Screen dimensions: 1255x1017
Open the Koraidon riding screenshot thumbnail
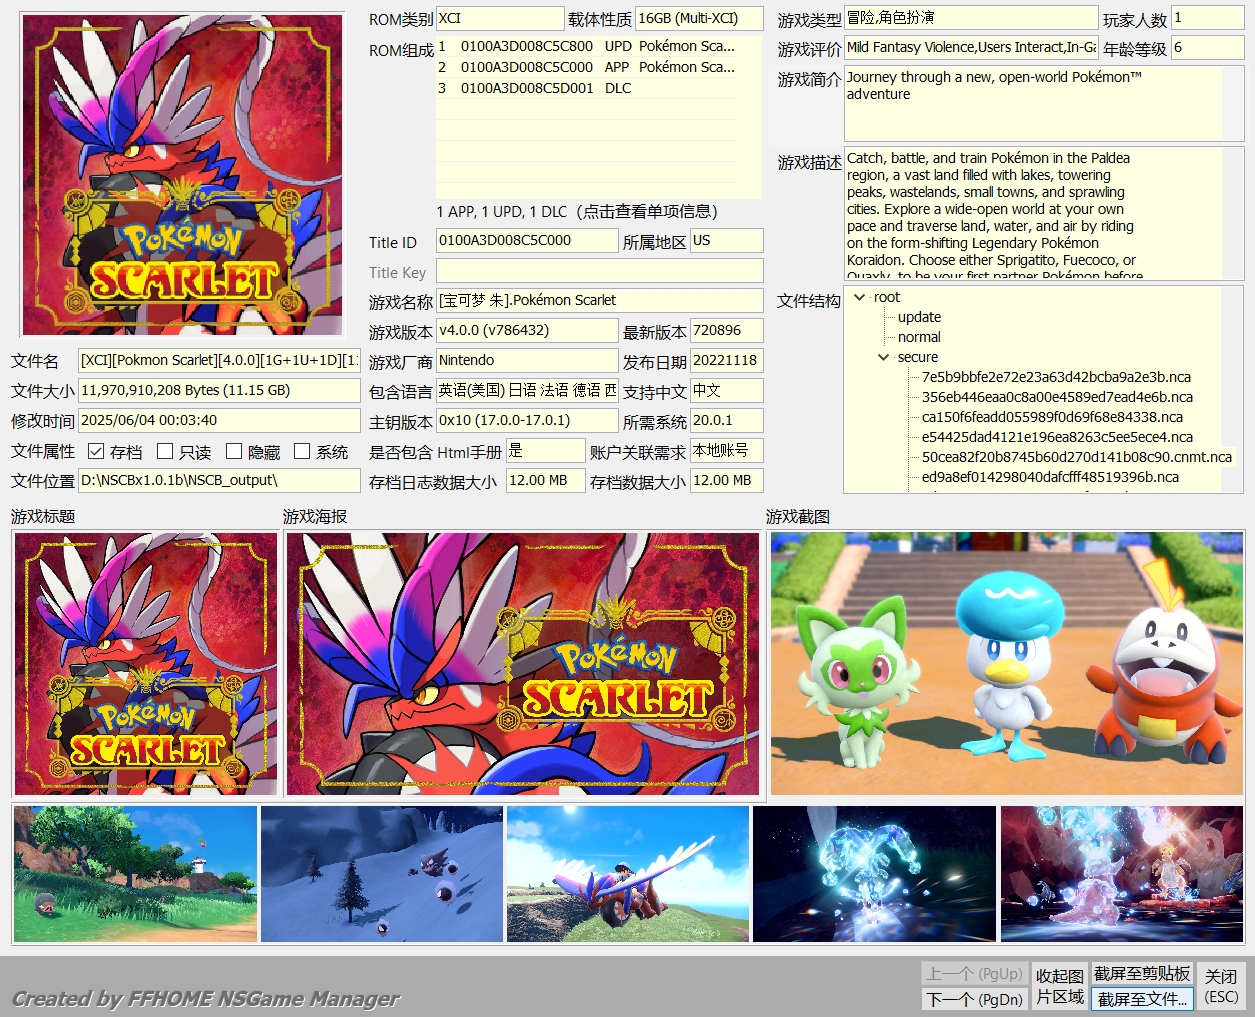628,874
